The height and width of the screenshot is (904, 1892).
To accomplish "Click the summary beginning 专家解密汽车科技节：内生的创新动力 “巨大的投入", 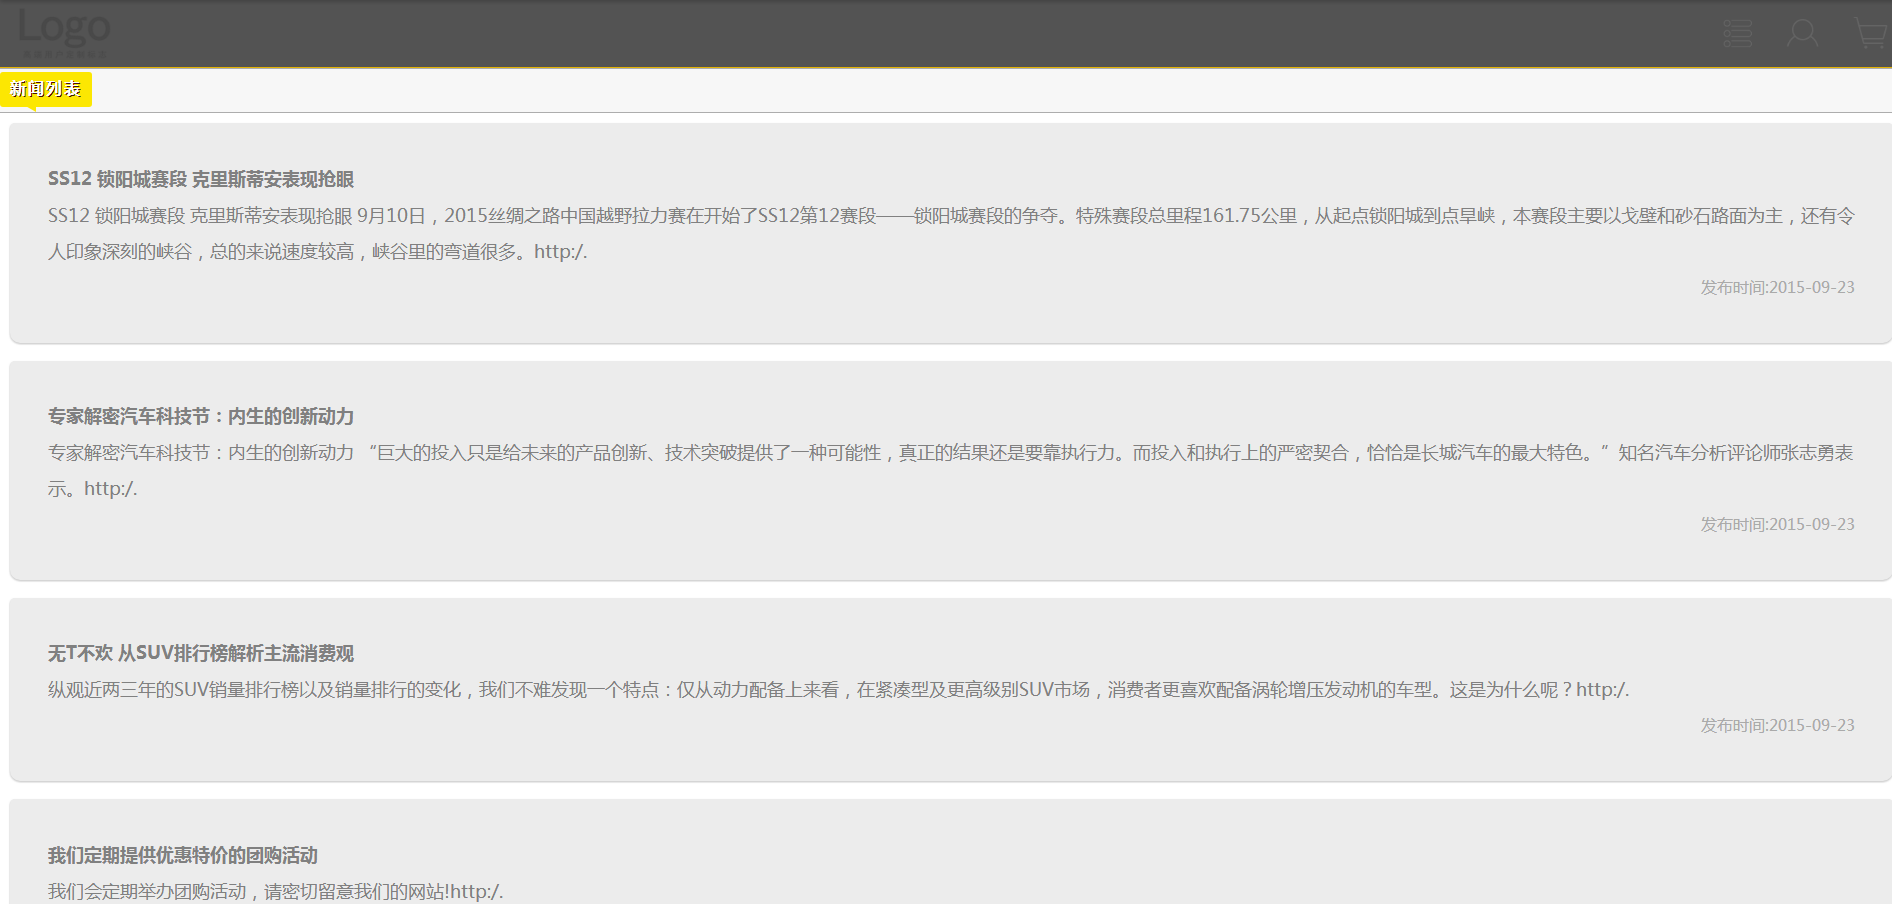I will pyautogui.click(x=951, y=471).
